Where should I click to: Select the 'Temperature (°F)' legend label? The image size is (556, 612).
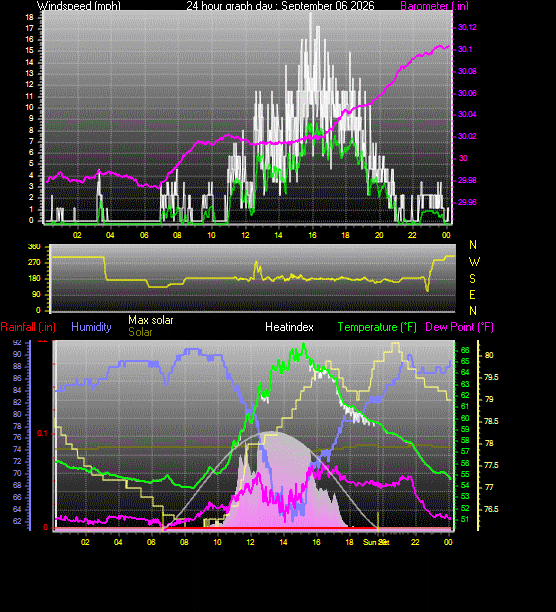pos(377,327)
